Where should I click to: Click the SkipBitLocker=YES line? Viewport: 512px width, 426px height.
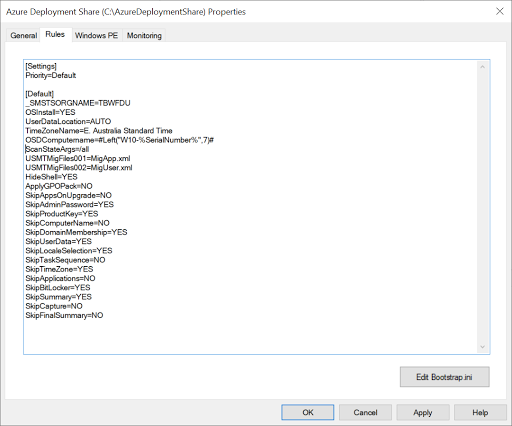tap(58, 287)
